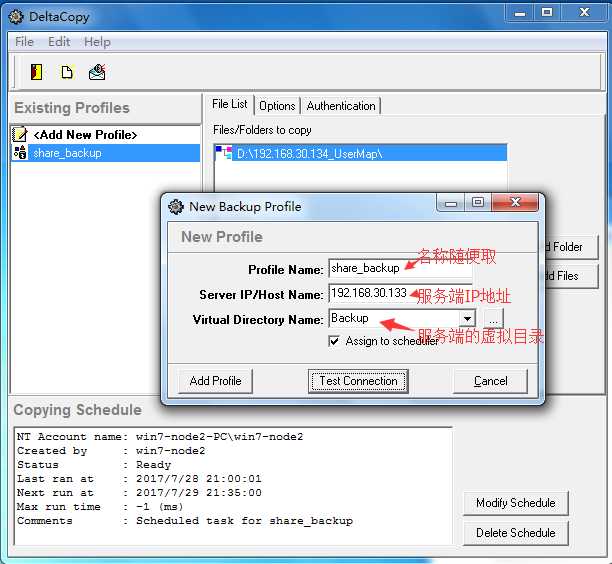Expand the Virtual Directory Name dropdown arrow
The image size is (612, 564).
pos(467,319)
